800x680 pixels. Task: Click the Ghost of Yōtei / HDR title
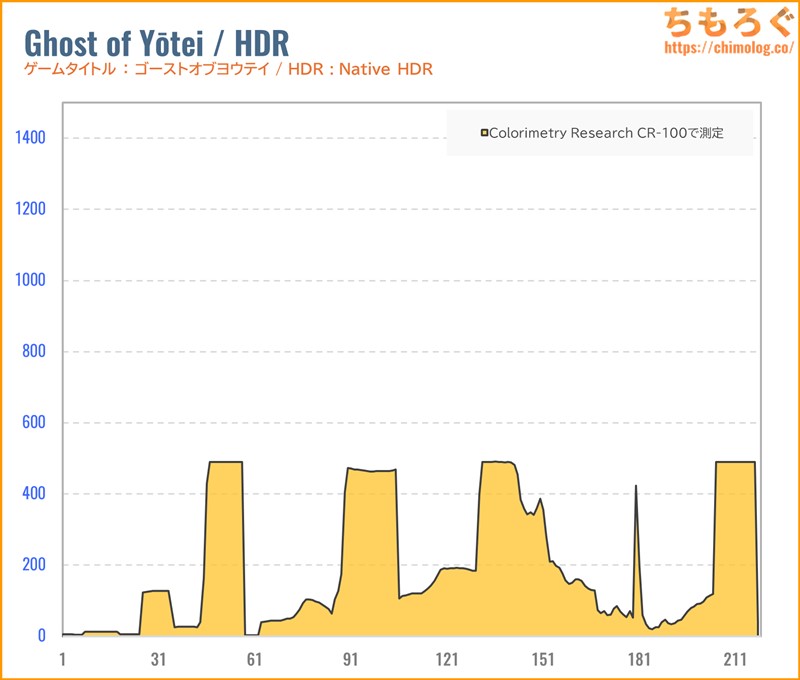tap(157, 42)
